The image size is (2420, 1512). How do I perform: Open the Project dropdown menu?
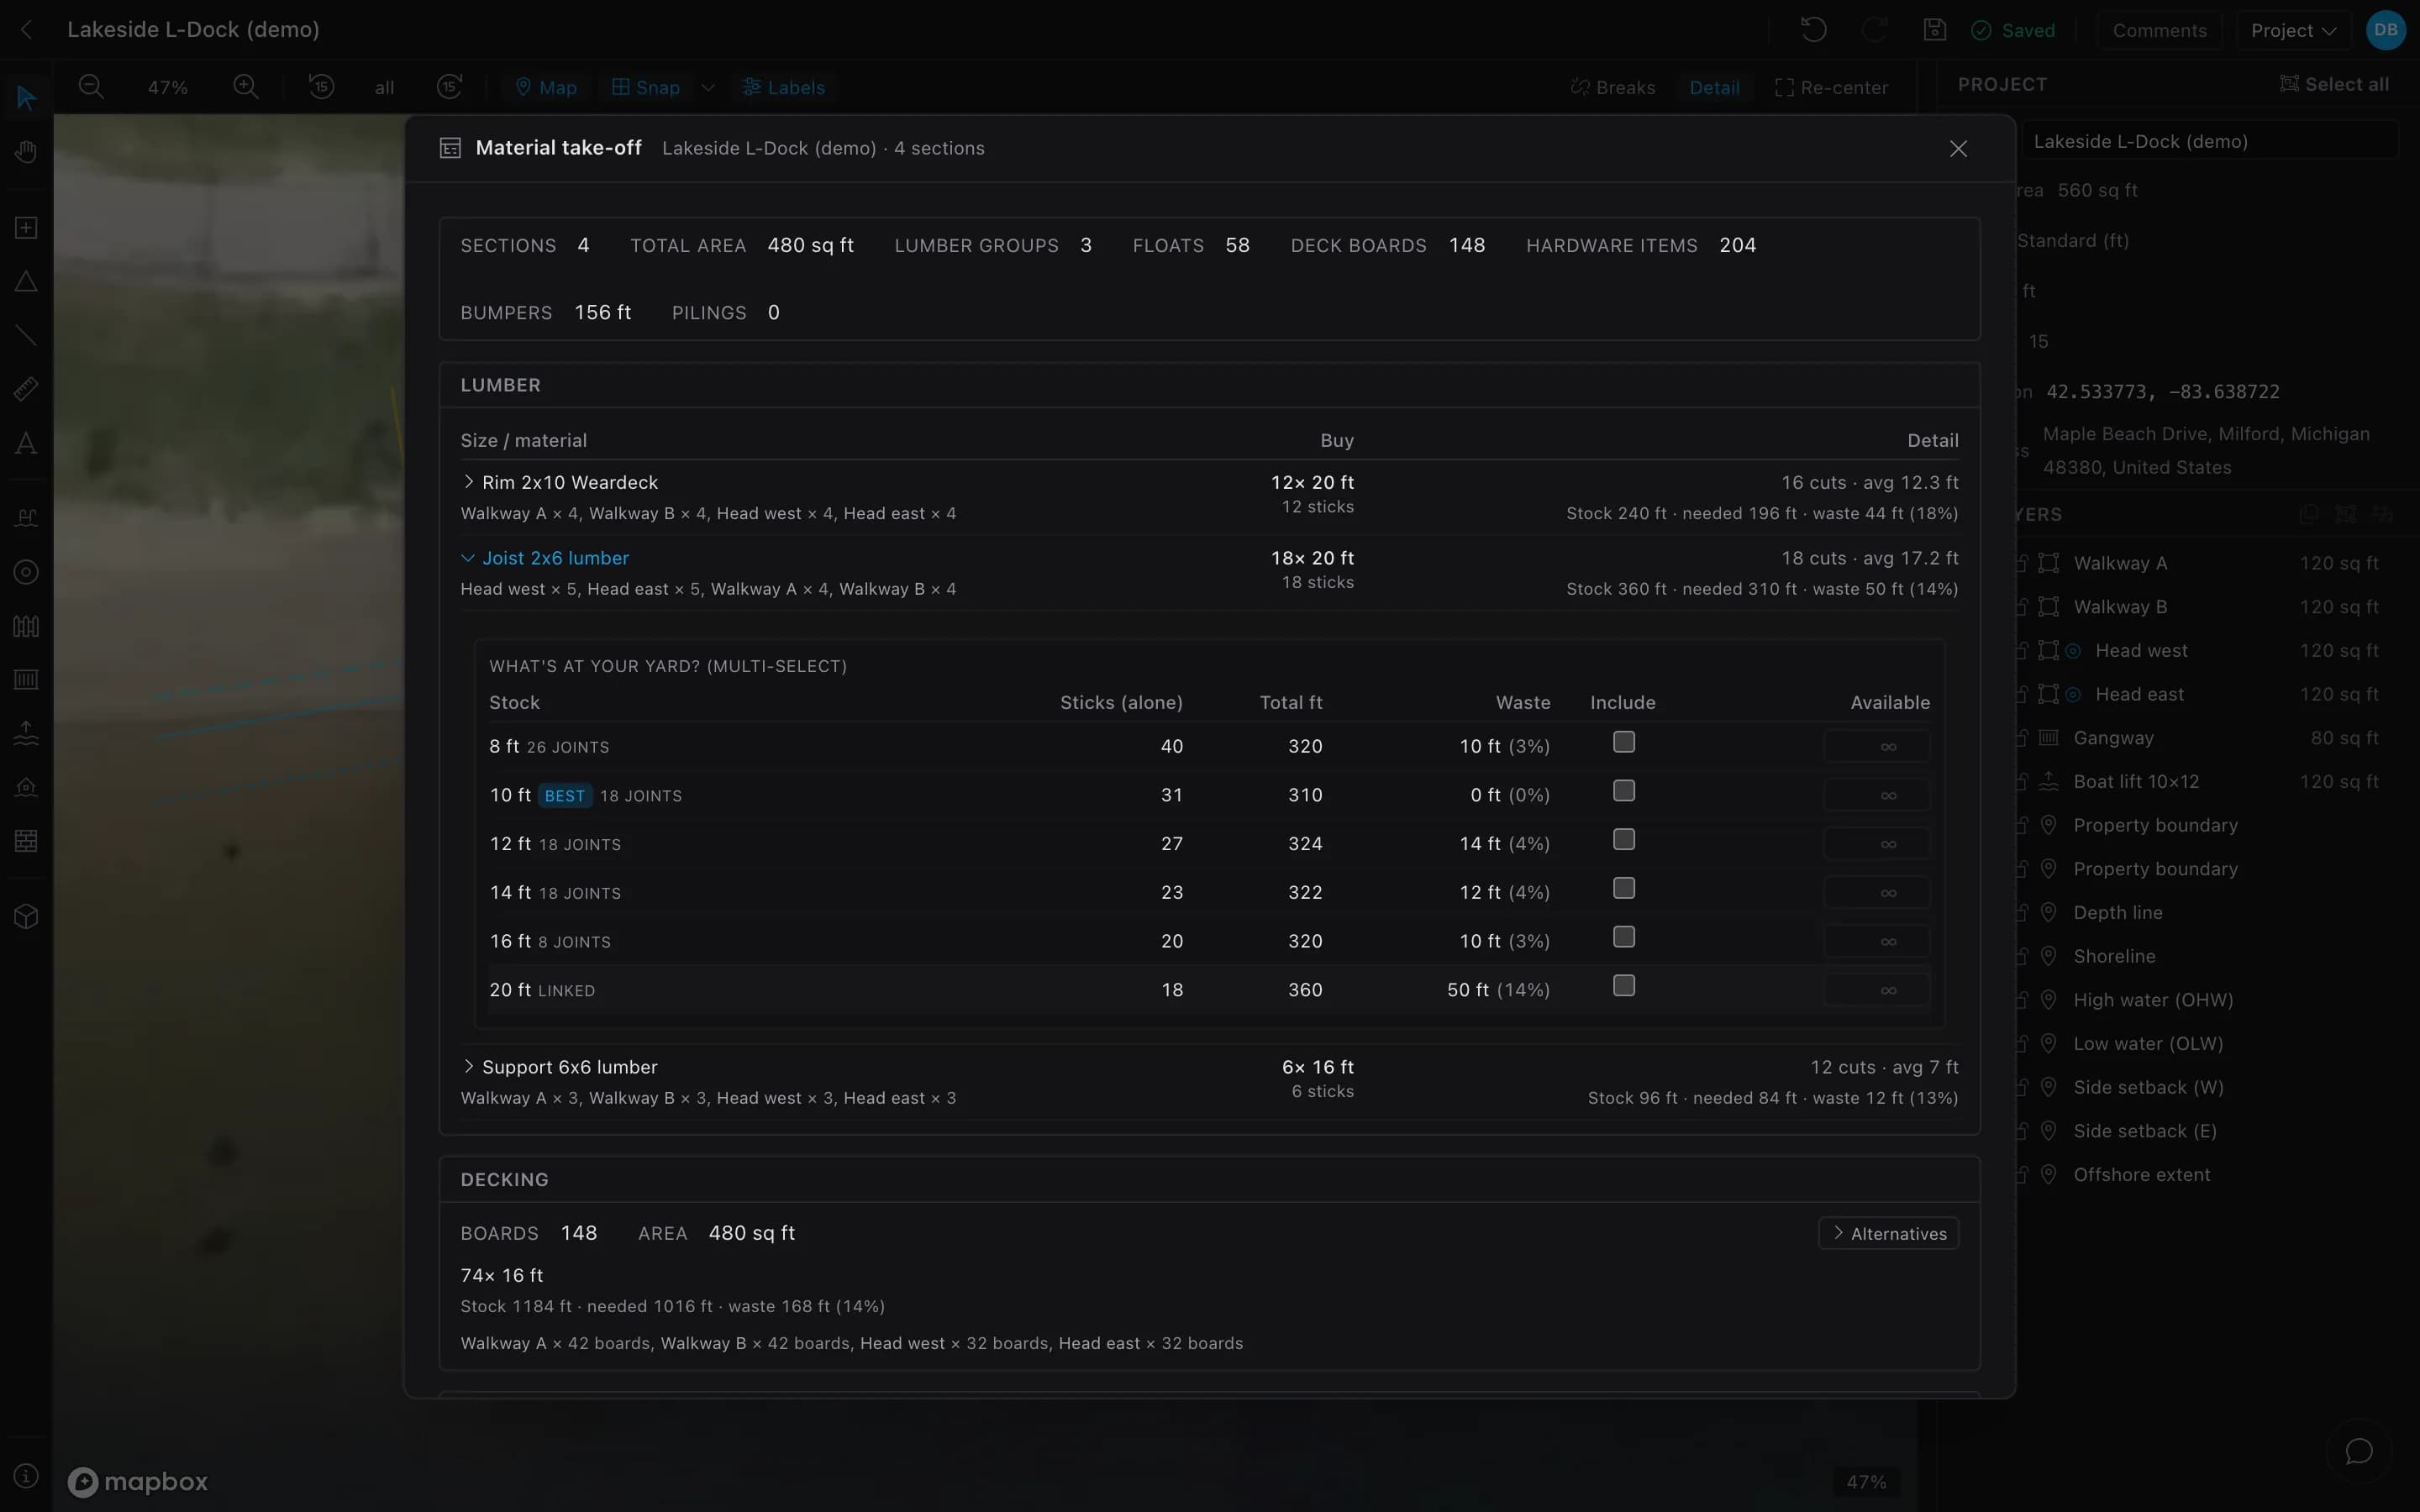click(x=2293, y=30)
